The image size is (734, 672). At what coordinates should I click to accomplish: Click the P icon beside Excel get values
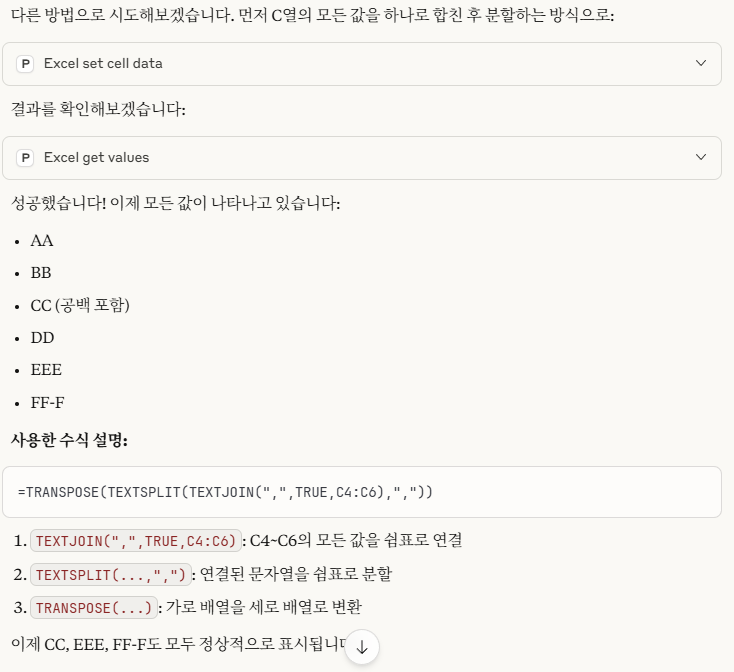pos(25,158)
